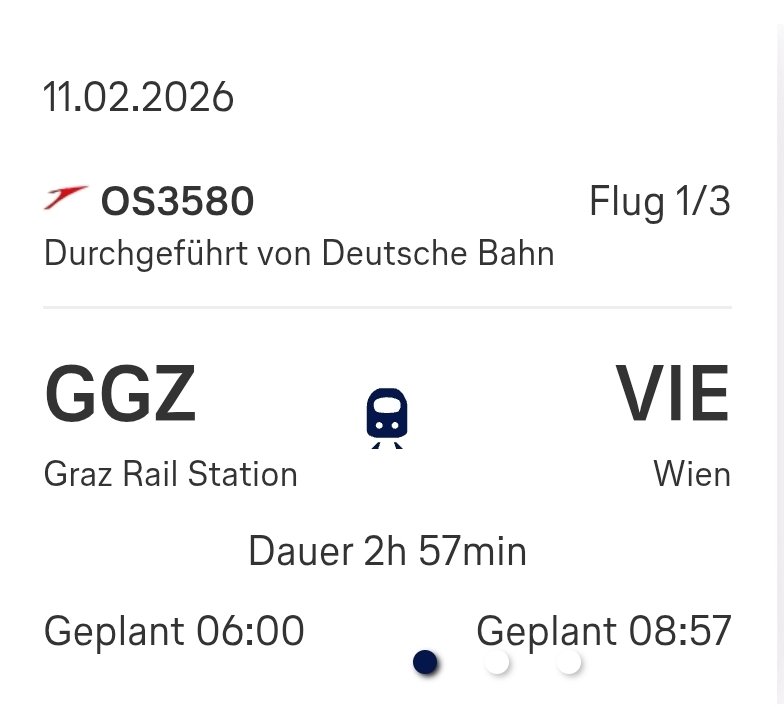Jump to the third page dot
The image size is (784, 707).
(x=569, y=662)
